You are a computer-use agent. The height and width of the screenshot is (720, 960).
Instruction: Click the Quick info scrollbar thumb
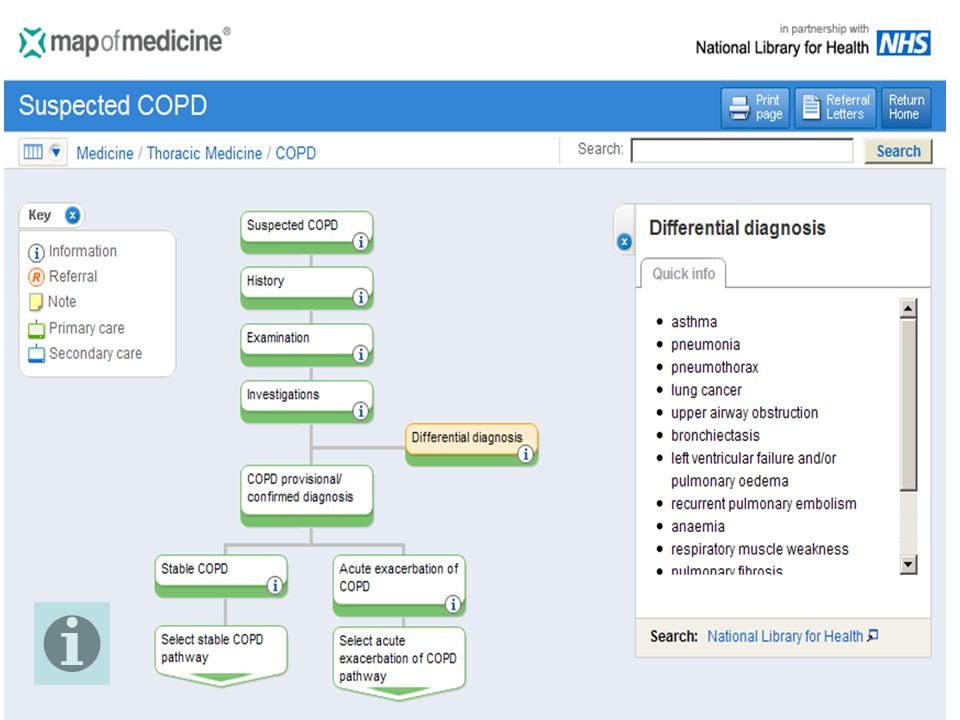(x=908, y=405)
